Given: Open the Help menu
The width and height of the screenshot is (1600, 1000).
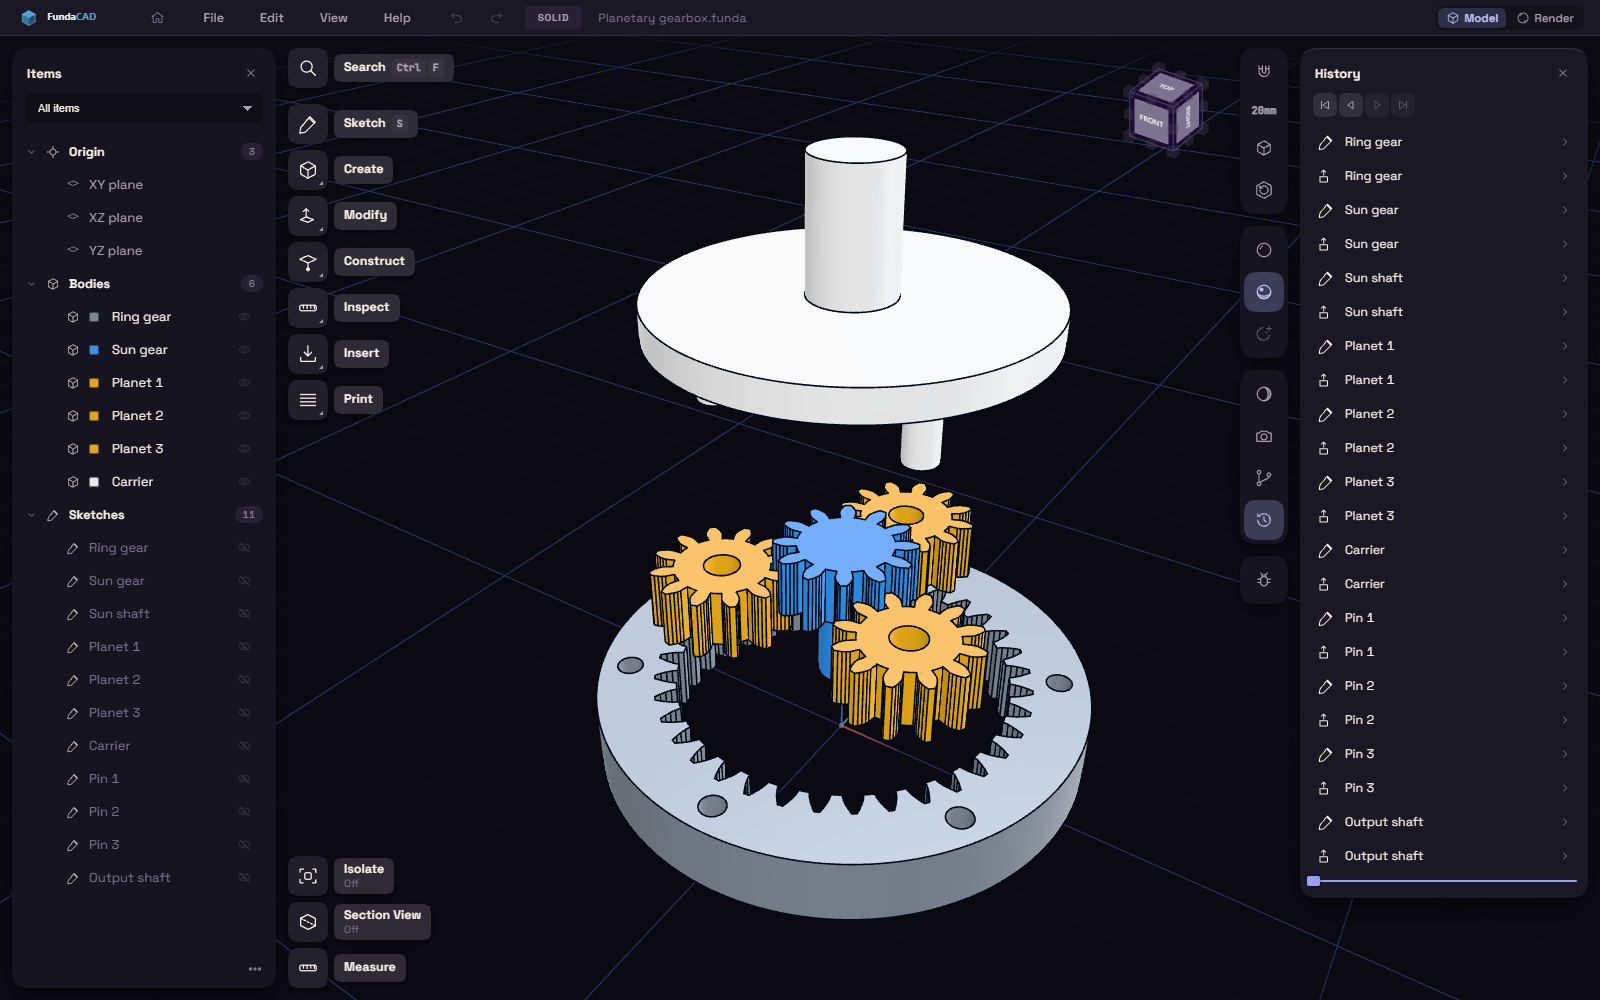Looking at the screenshot, I should (397, 18).
